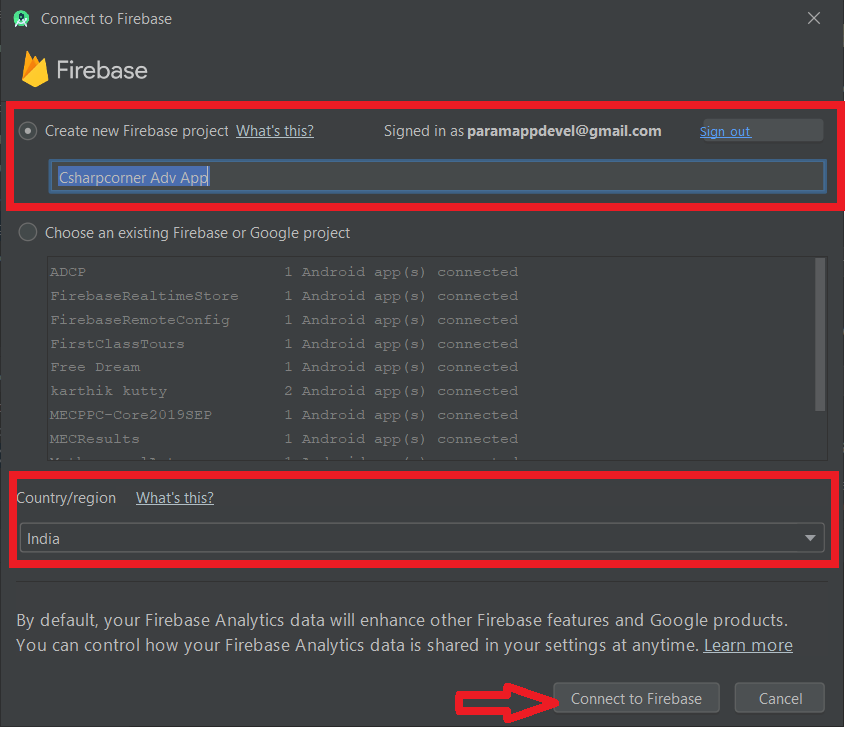
Task: Select the 'Free Dream' project entry
Action: pos(95,367)
